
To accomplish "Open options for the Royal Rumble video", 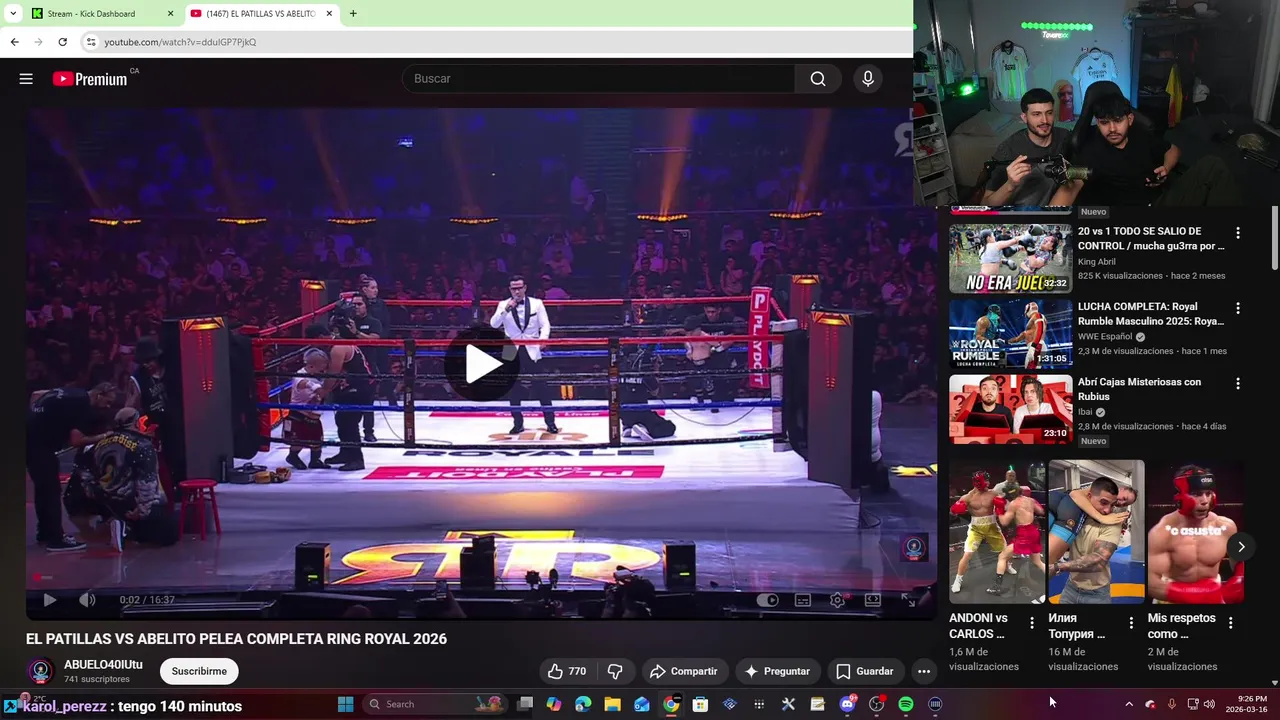I will click(1238, 308).
